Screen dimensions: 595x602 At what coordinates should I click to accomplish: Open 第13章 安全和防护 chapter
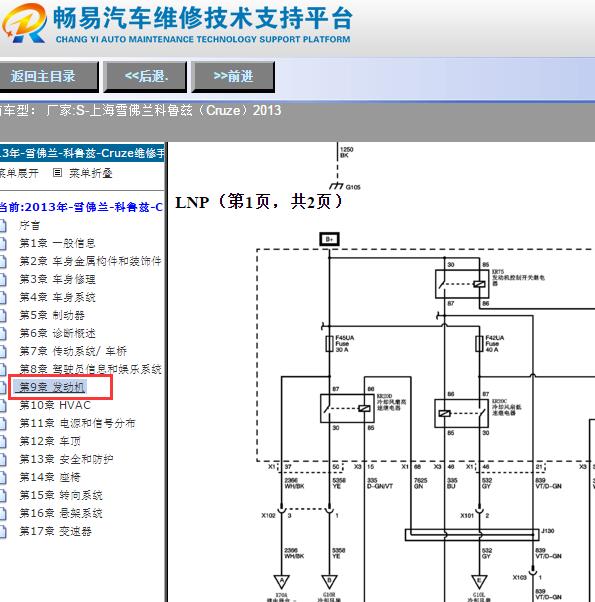(x=66, y=459)
